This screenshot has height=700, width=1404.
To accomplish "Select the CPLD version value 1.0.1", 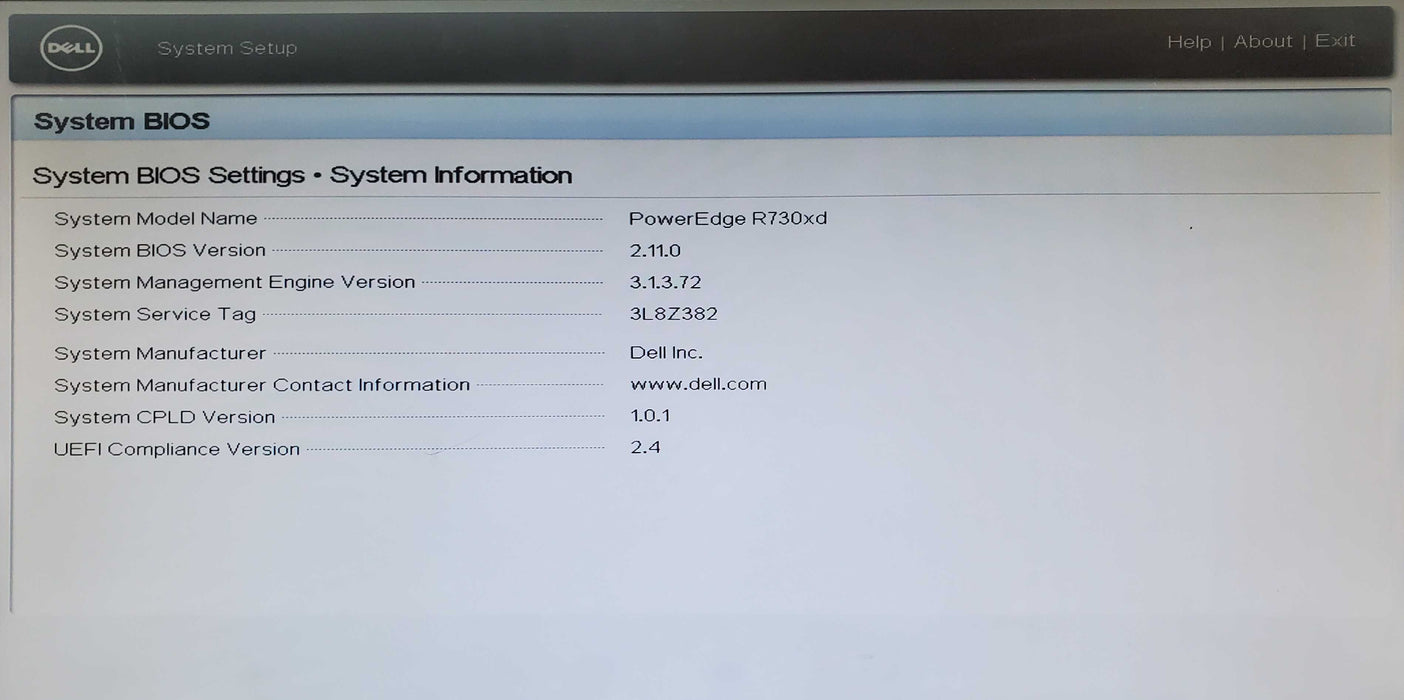I will pos(650,416).
